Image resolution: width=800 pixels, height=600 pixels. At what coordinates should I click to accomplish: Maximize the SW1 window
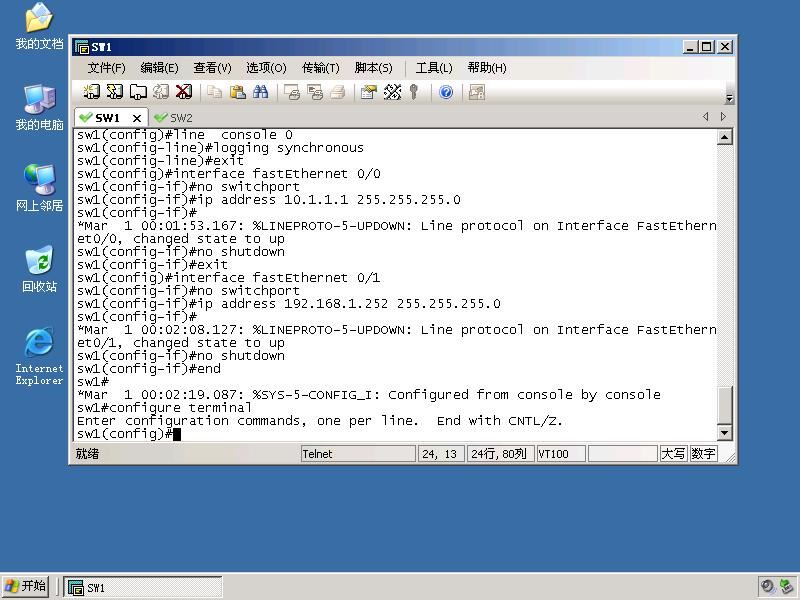point(707,47)
